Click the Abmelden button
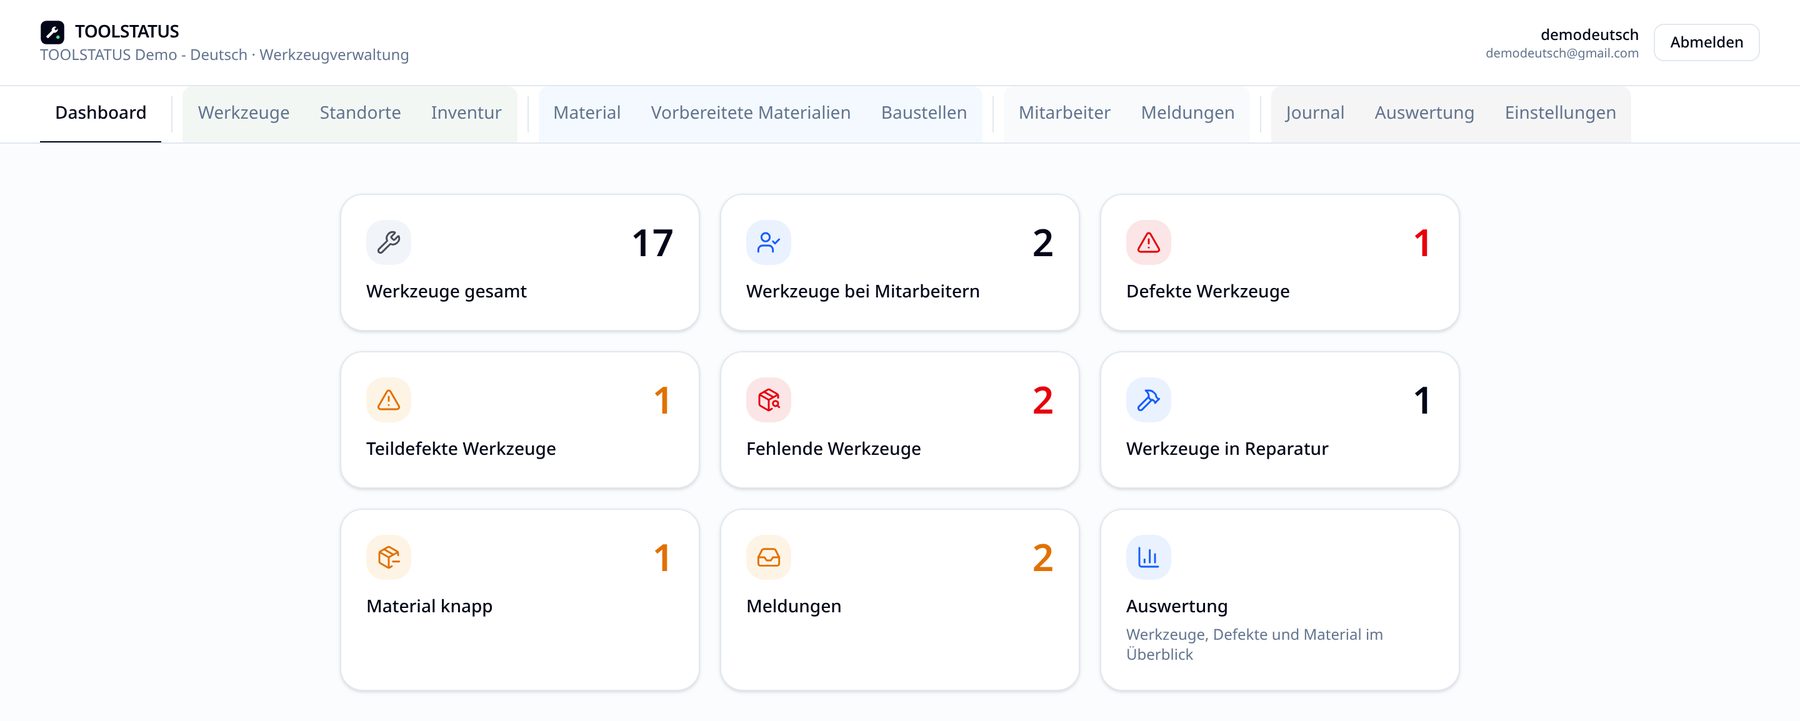The image size is (1800, 721). coord(1706,42)
